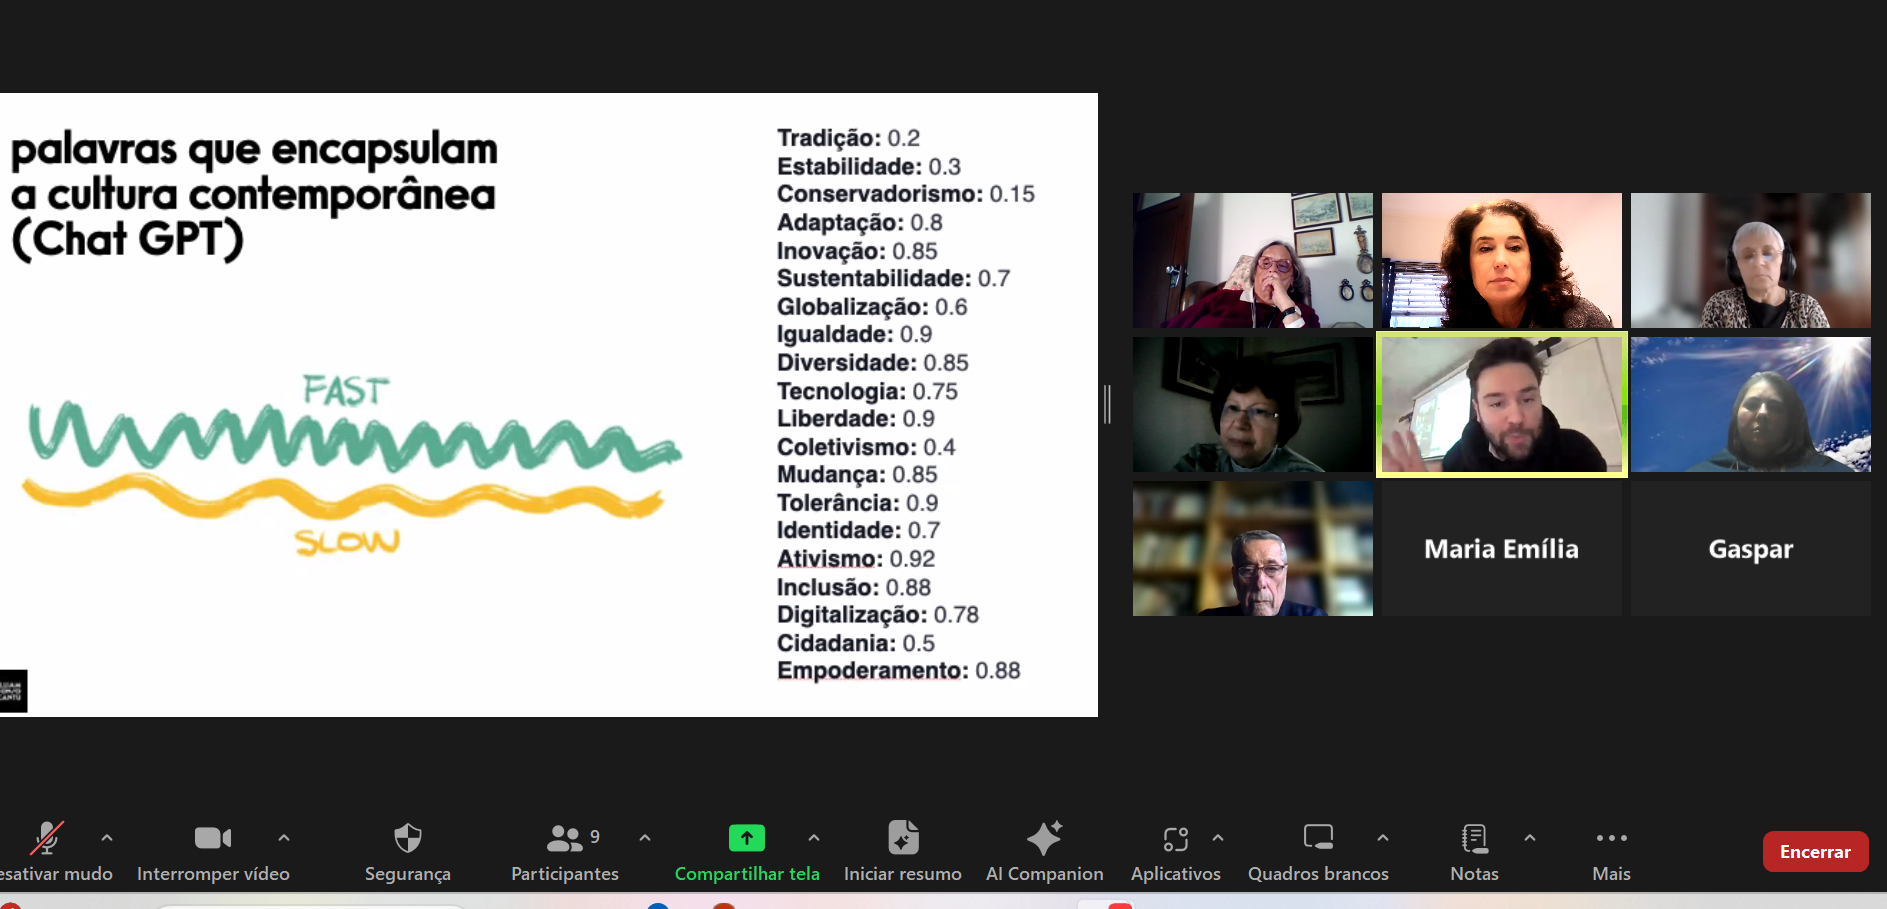Expand audio options arrow beside microphone
Viewport: 1887px width, 909px height.
coord(107,838)
